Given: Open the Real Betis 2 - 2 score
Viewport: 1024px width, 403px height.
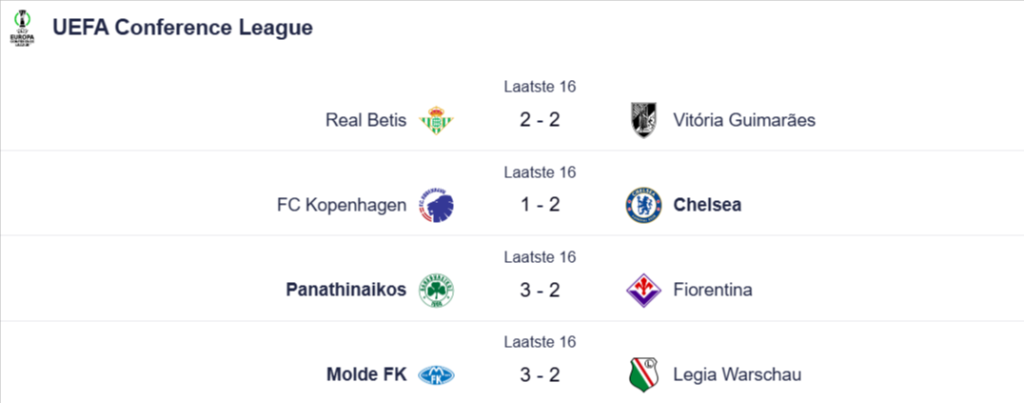Looking at the screenshot, I should (x=540, y=120).
